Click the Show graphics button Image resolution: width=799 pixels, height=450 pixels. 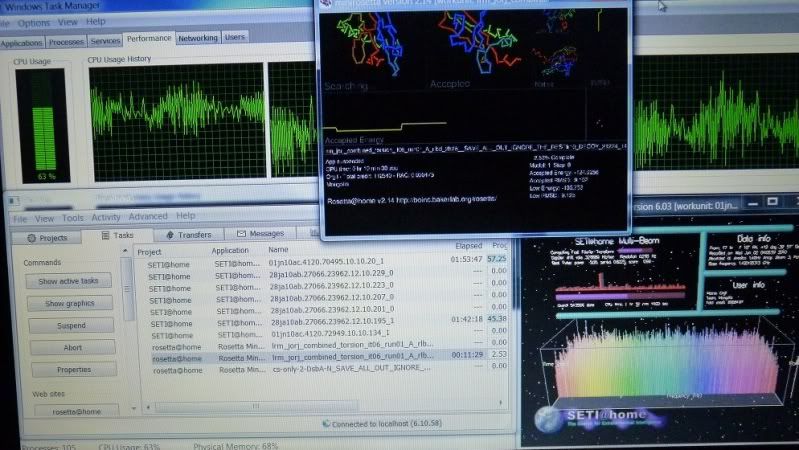[70, 303]
